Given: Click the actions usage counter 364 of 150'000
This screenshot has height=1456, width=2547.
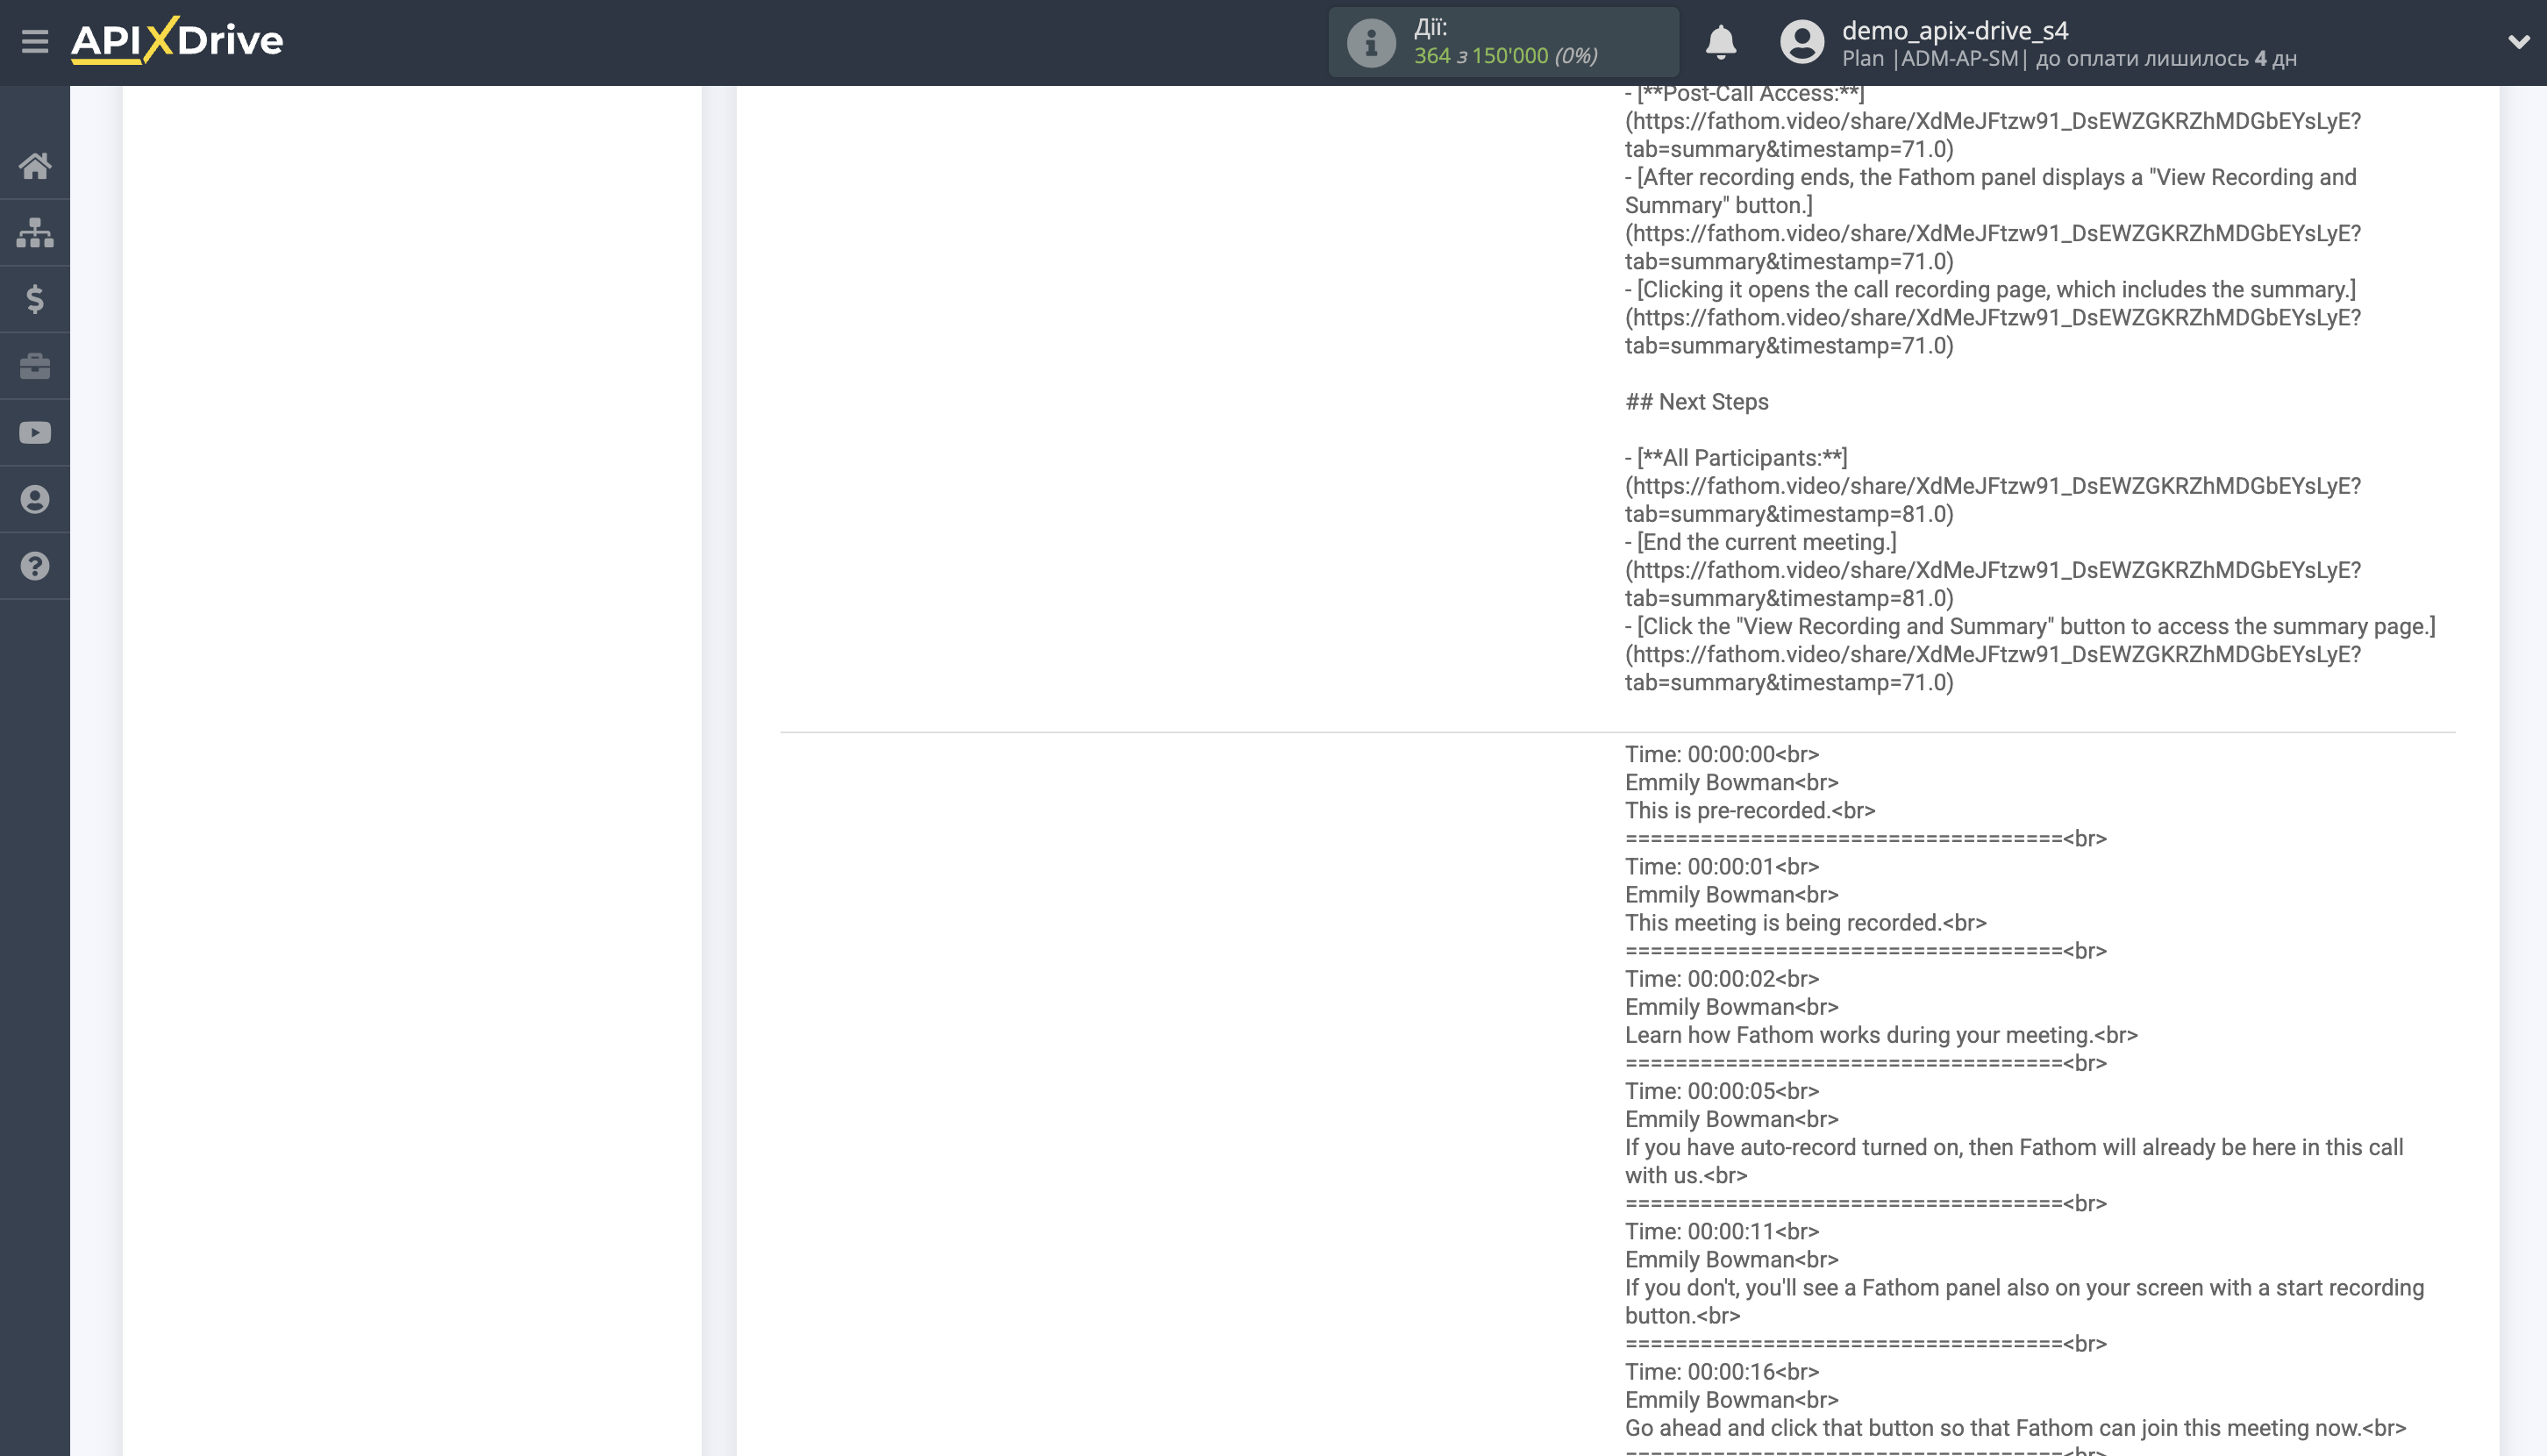Looking at the screenshot, I should (1505, 56).
